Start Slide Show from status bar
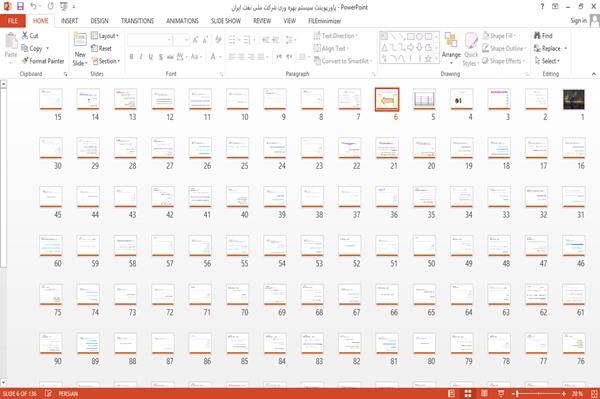This screenshot has height=399, width=600. pyautogui.click(x=501, y=393)
